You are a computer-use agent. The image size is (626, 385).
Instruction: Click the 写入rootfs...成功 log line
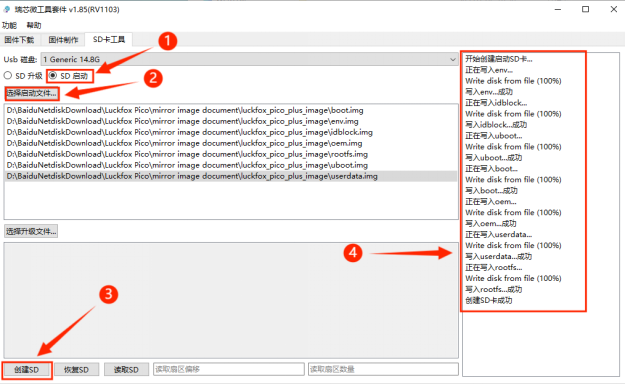click(493, 290)
